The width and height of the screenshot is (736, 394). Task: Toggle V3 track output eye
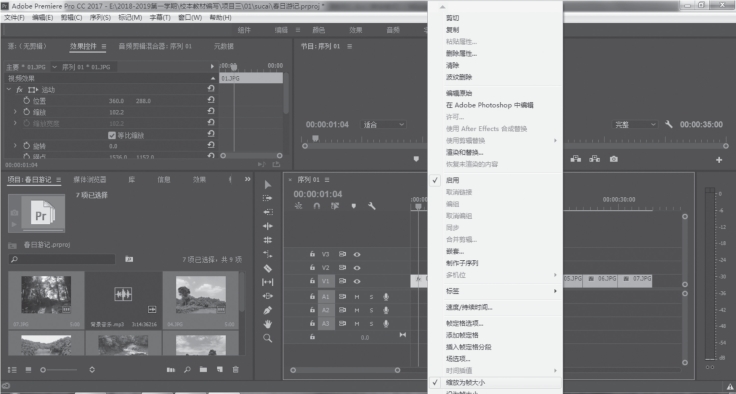click(357, 255)
